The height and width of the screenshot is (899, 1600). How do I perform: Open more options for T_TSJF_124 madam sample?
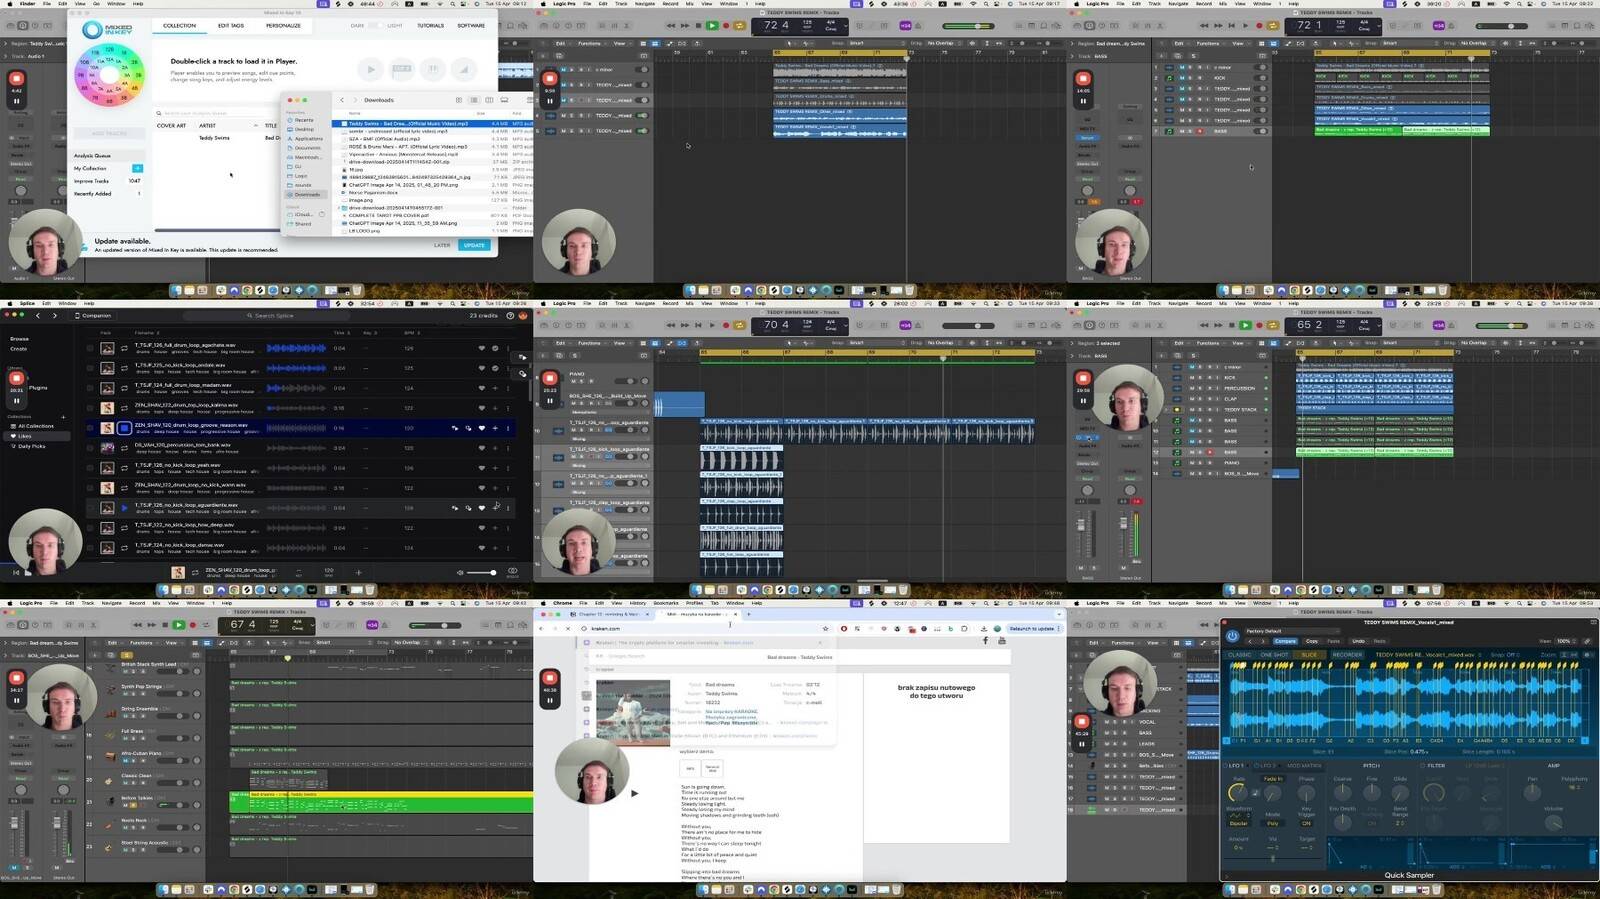click(507, 388)
